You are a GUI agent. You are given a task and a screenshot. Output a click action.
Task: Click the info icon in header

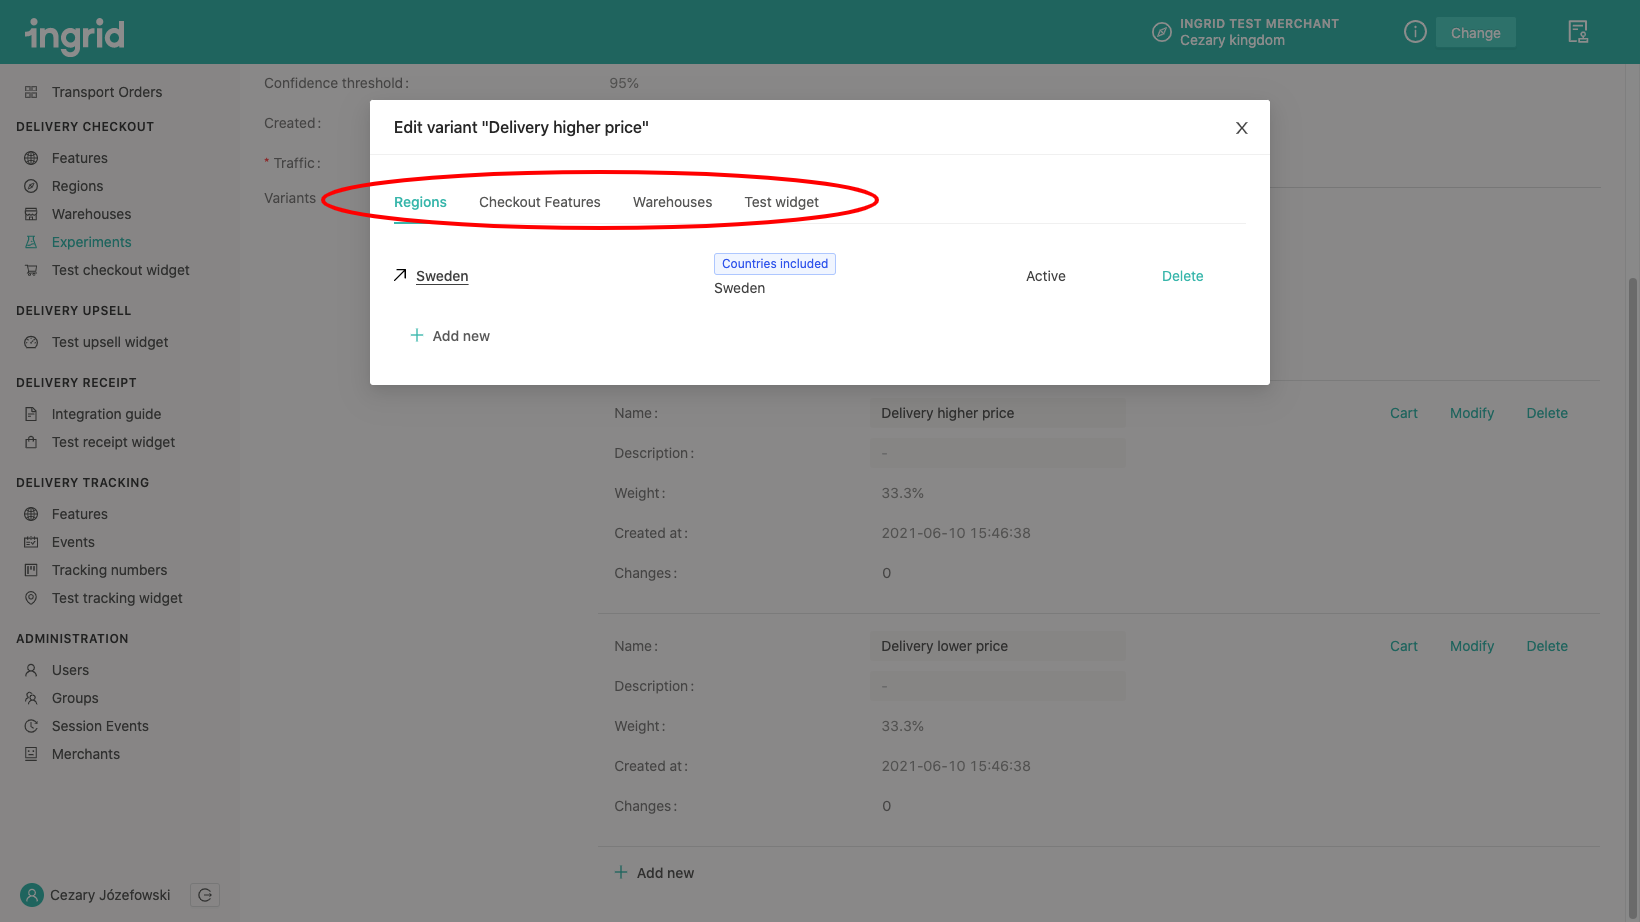(x=1414, y=32)
